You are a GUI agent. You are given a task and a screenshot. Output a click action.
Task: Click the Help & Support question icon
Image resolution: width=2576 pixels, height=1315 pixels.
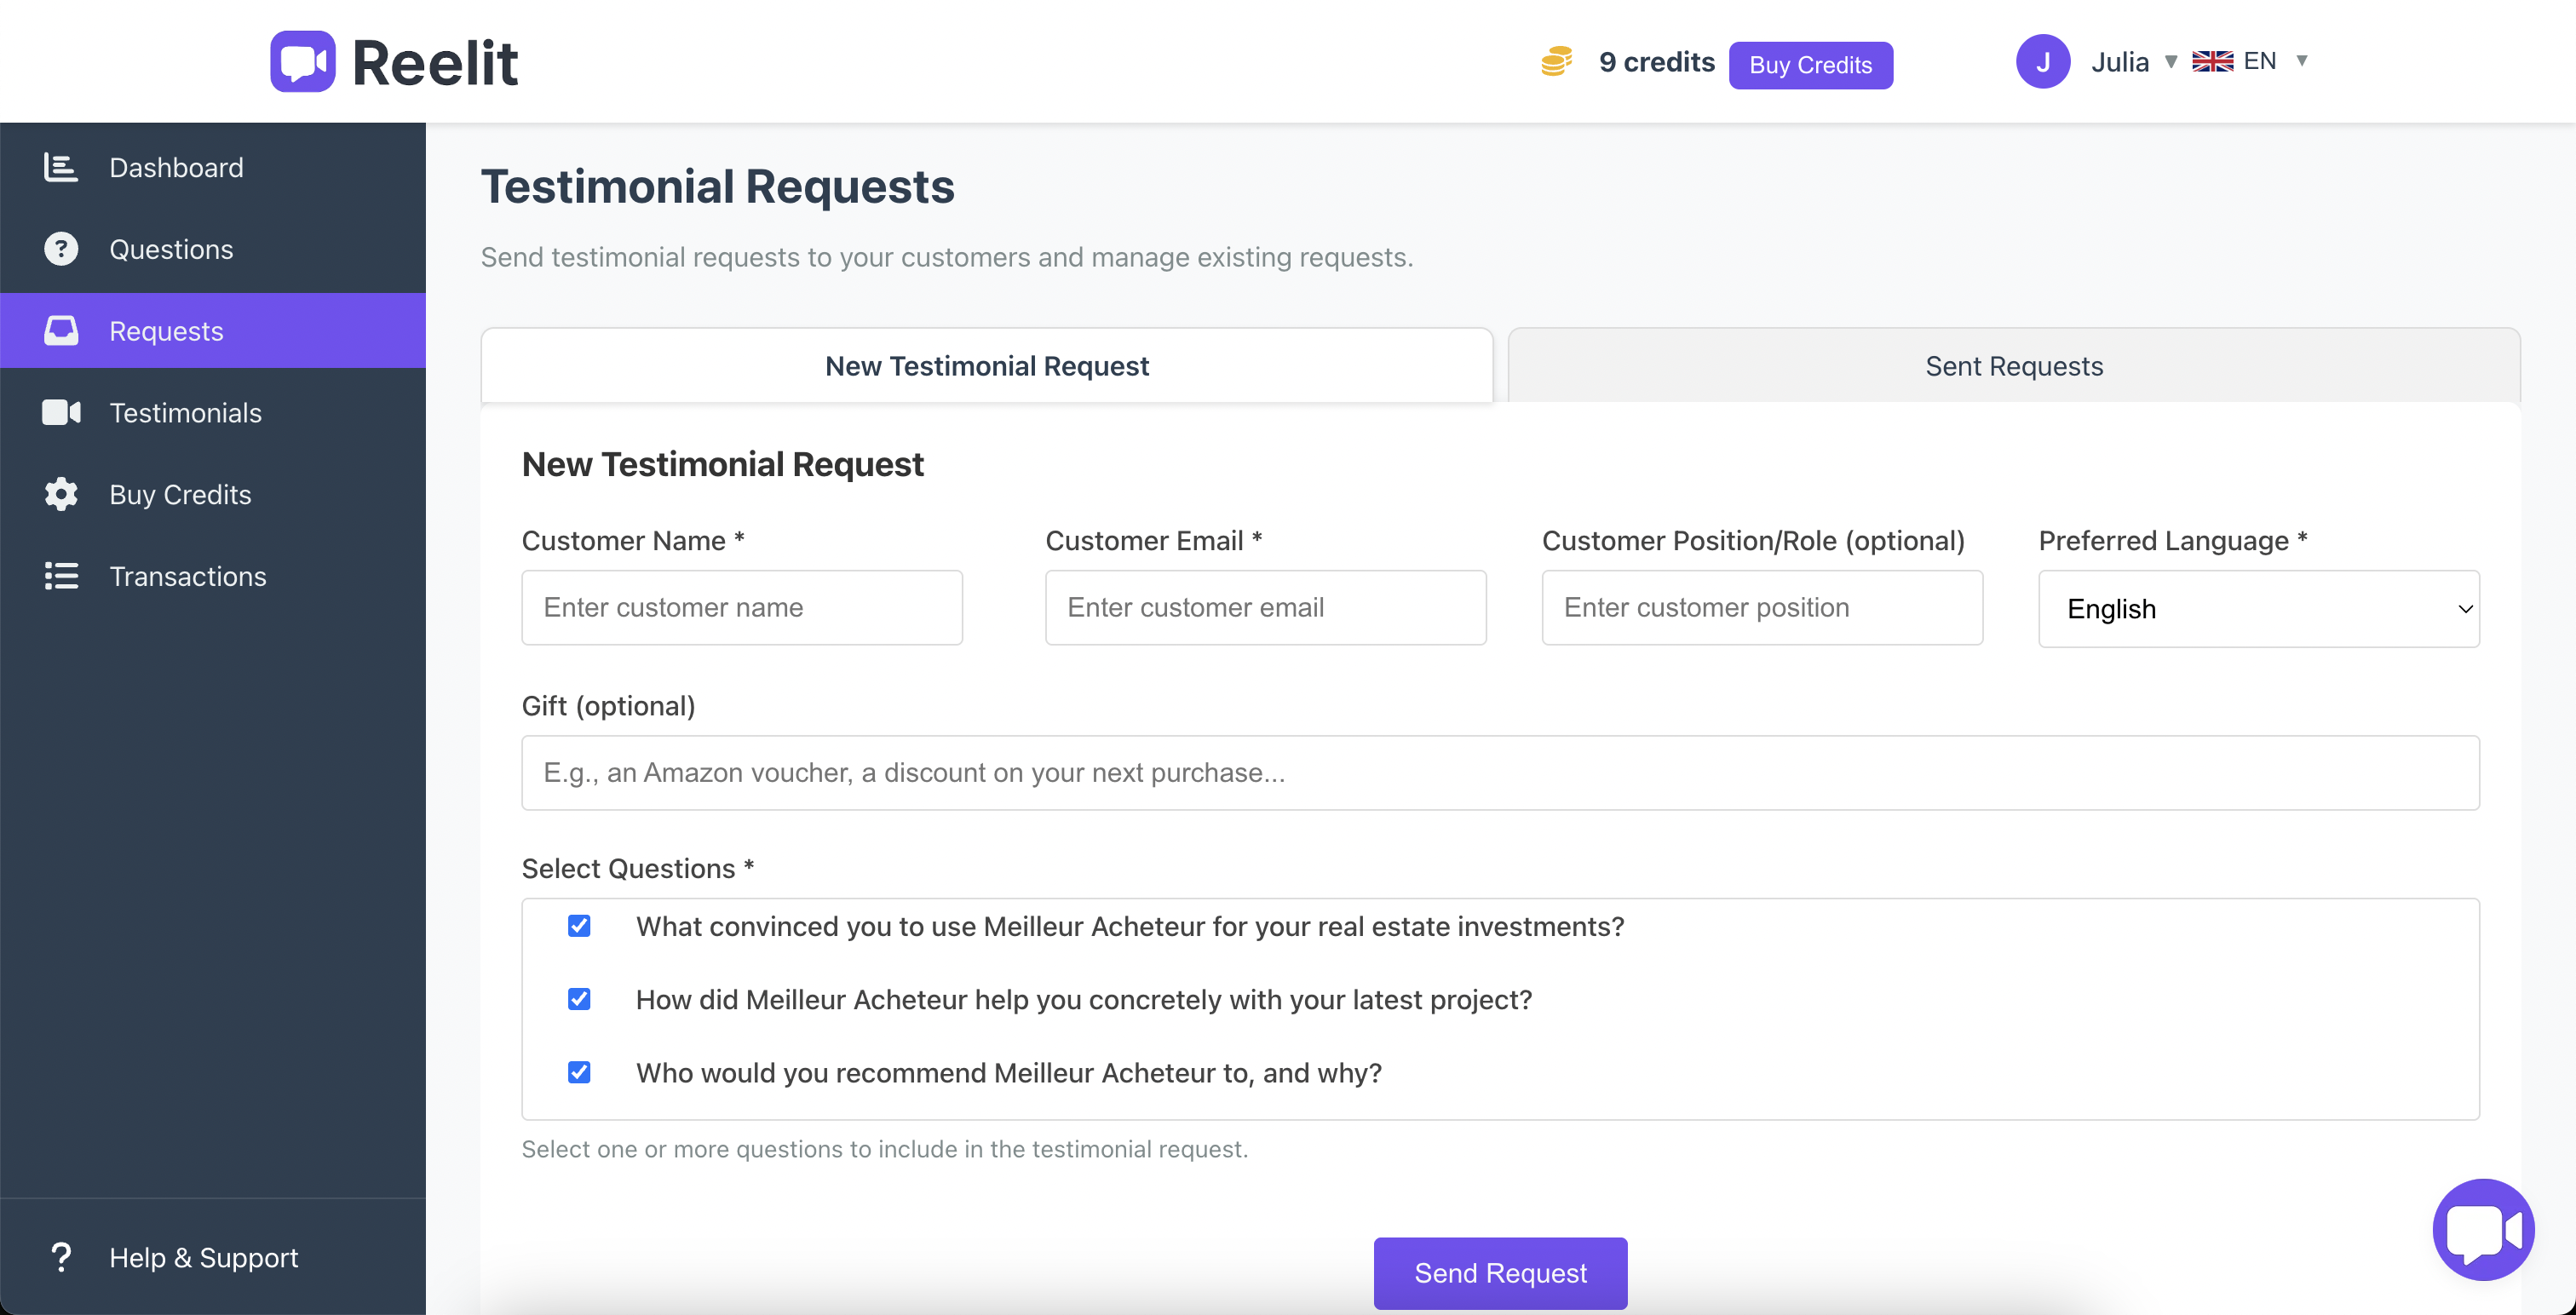click(x=61, y=1257)
